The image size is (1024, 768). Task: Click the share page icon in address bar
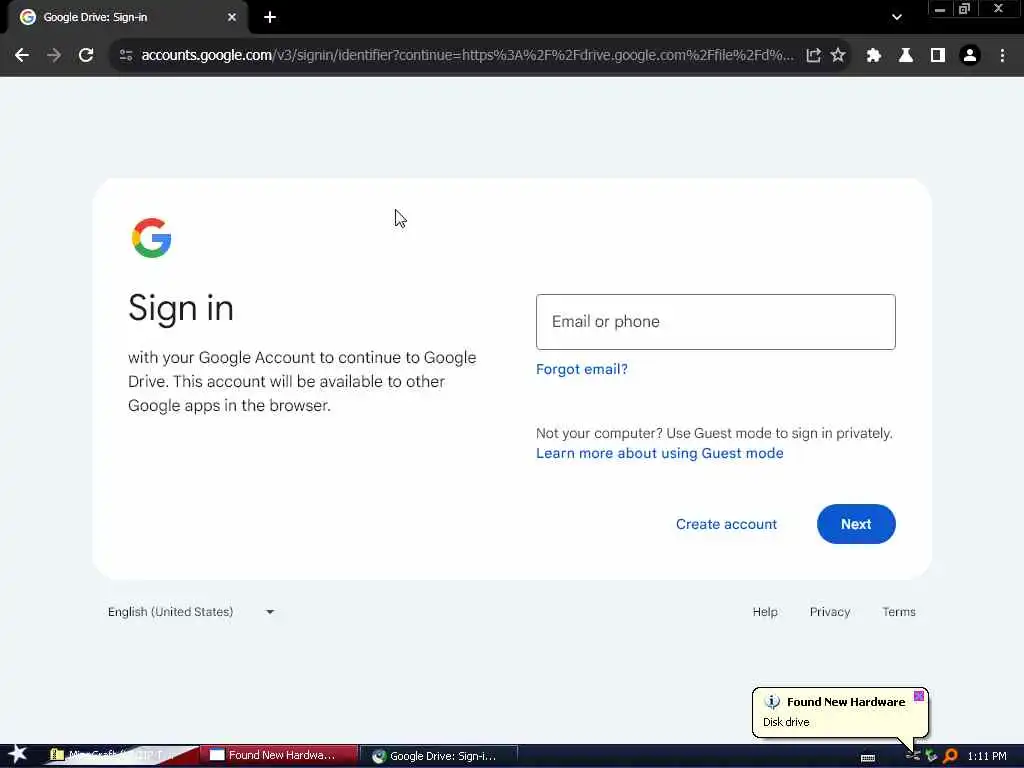pyautogui.click(x=813, y=56)
